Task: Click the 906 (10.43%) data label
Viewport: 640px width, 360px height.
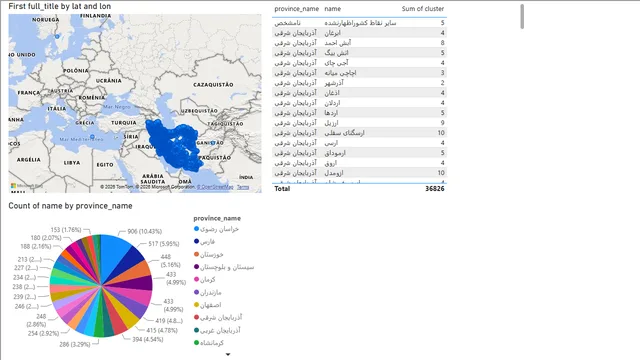Action: point(144,231)
